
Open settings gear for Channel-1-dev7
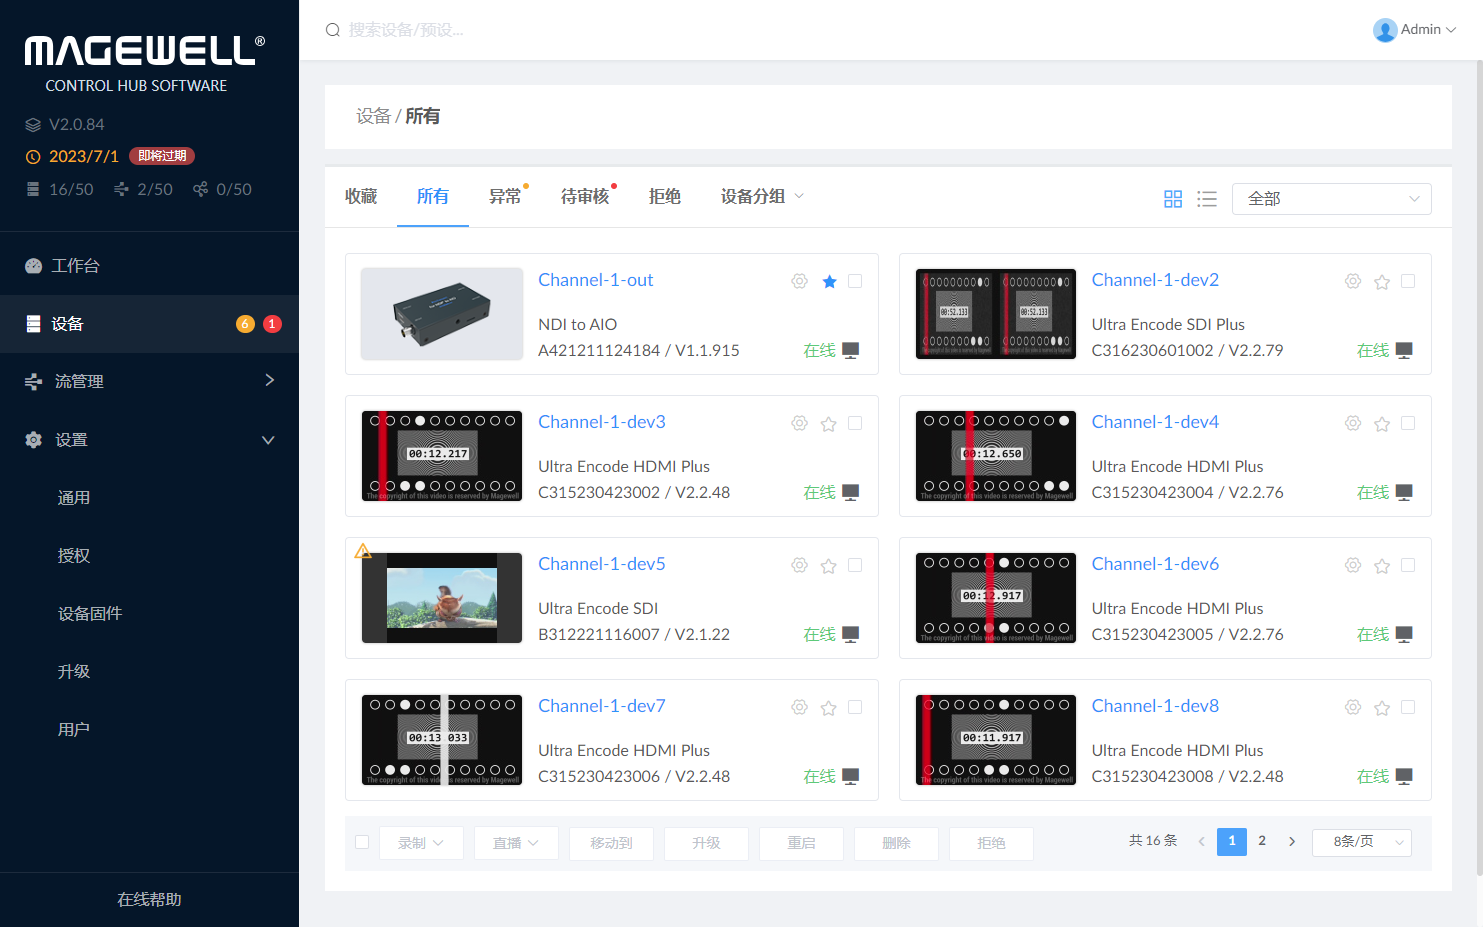[x=799, y=707]
